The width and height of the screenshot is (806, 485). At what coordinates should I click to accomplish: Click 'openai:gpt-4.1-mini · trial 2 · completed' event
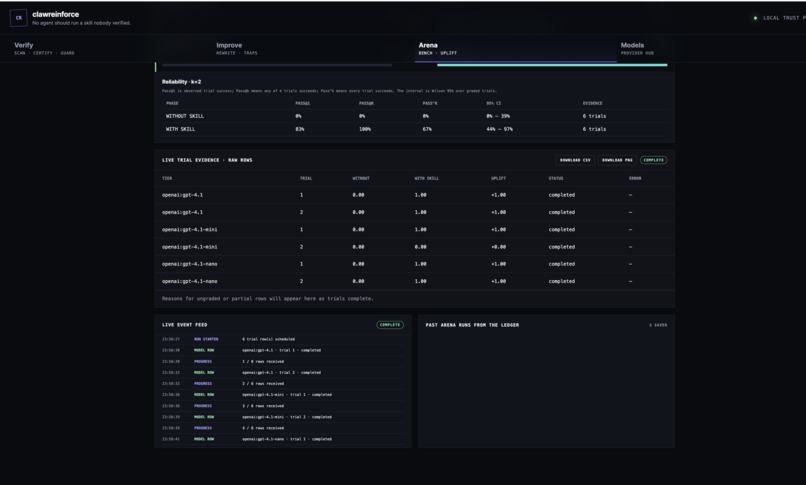[x=283, y=417]
